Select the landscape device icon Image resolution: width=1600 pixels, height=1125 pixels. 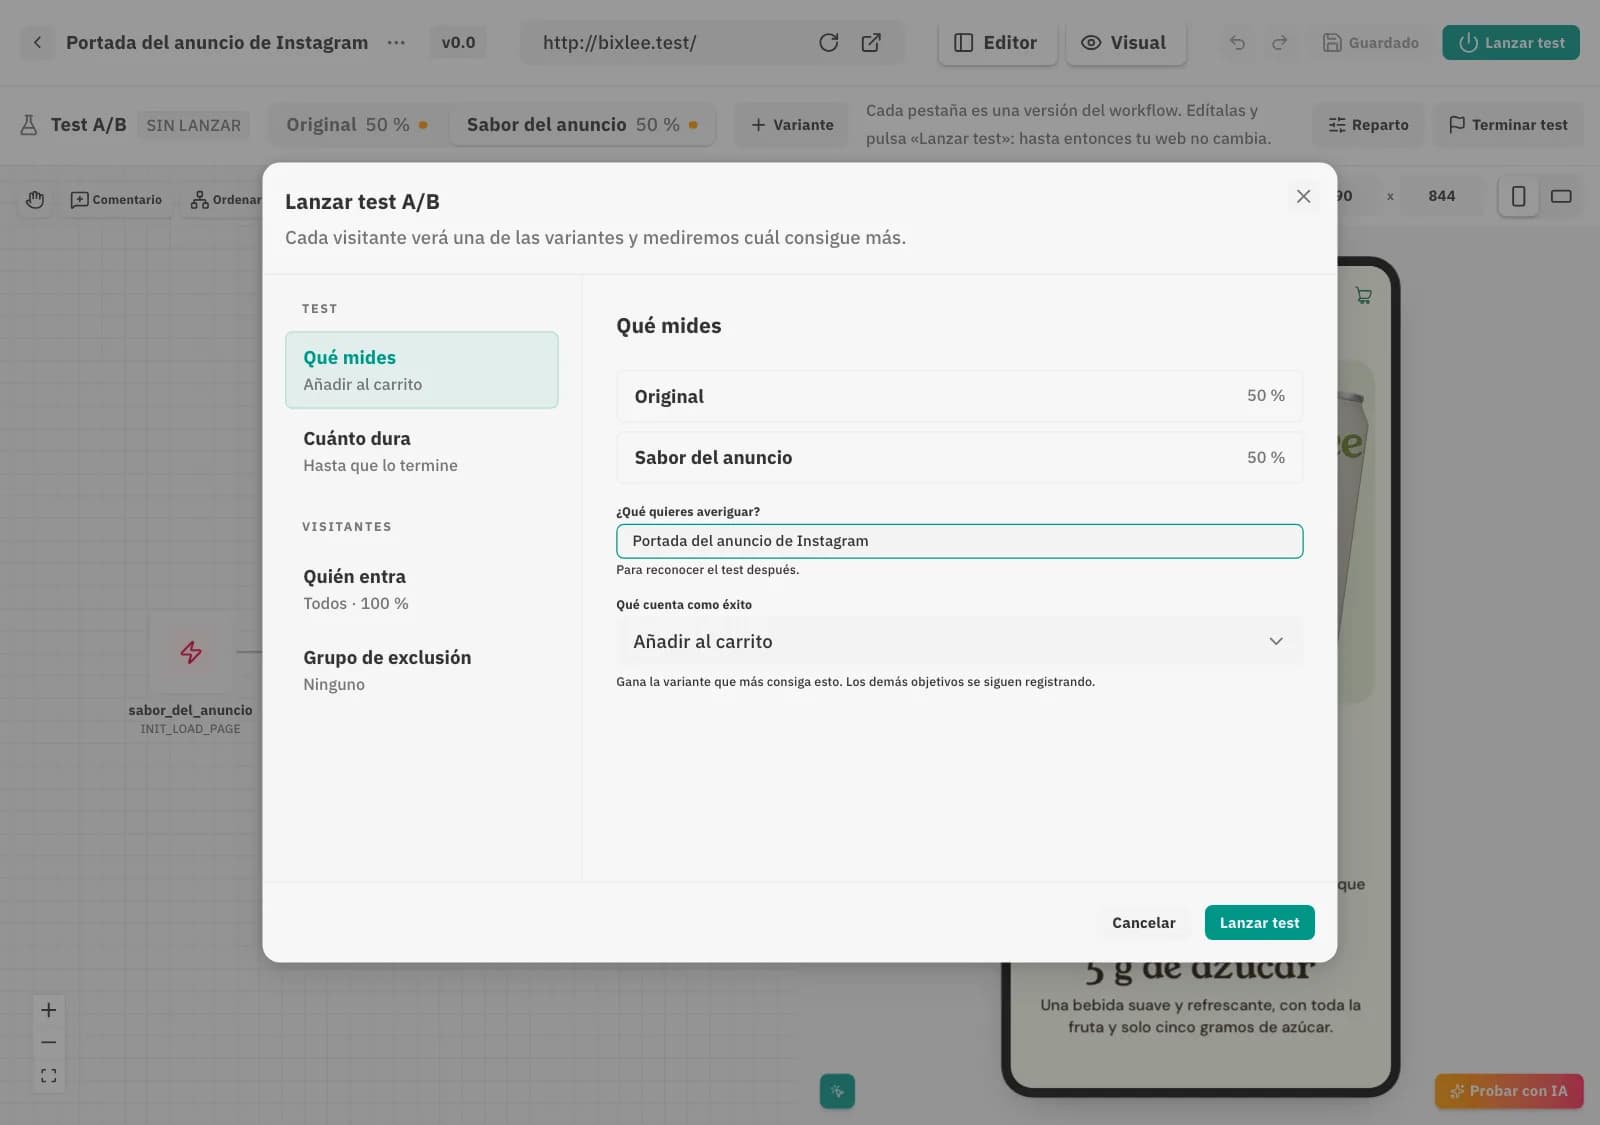pos(1561,196)
